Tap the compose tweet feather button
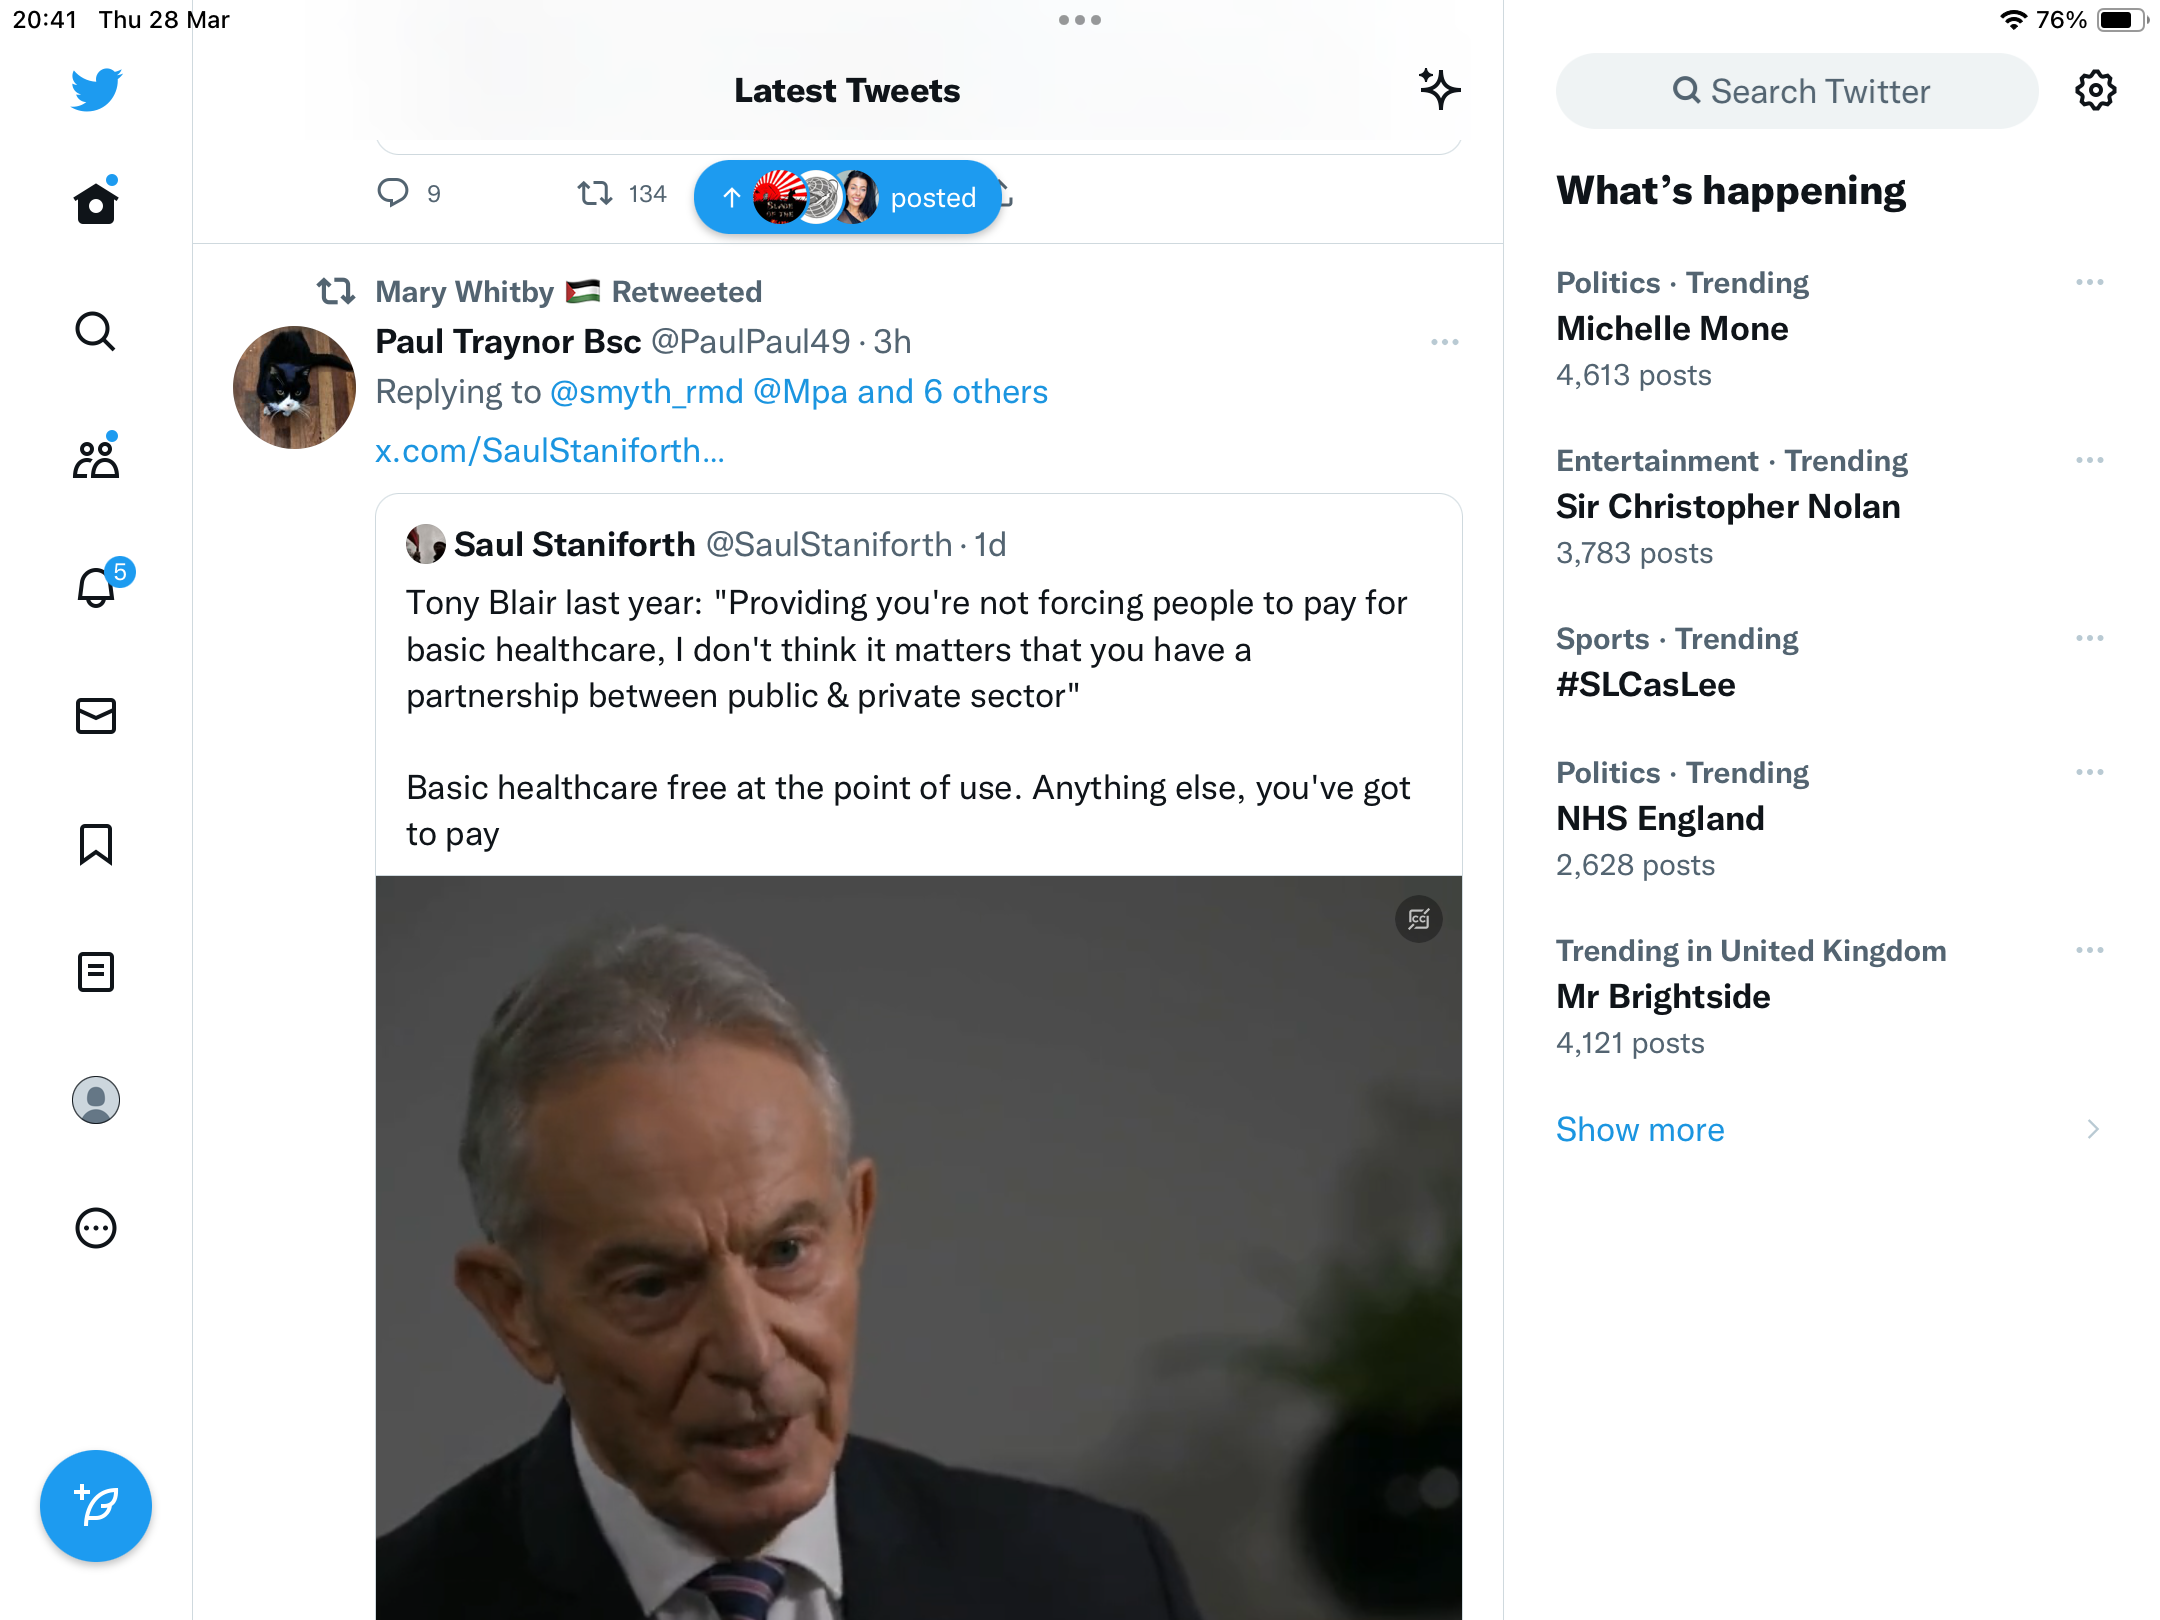 [96, 1506]
